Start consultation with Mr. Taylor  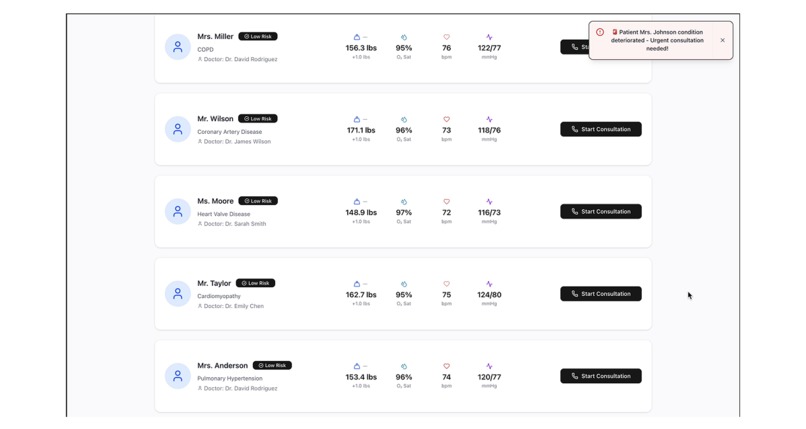click(x=600, y=294)
